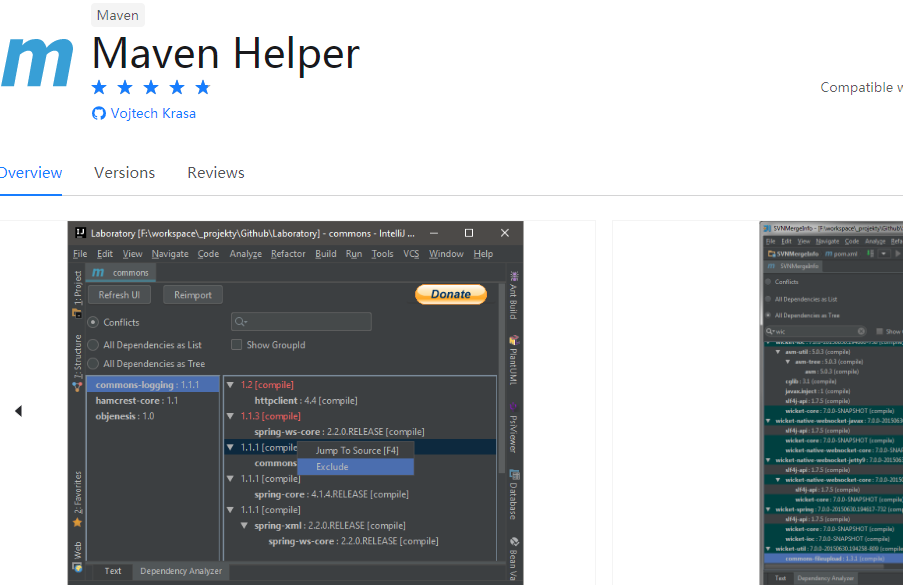Click the GitHub icon beside Vojtech Krasa
This screenshot has height=585, width=903.
(x=99, y=113)
